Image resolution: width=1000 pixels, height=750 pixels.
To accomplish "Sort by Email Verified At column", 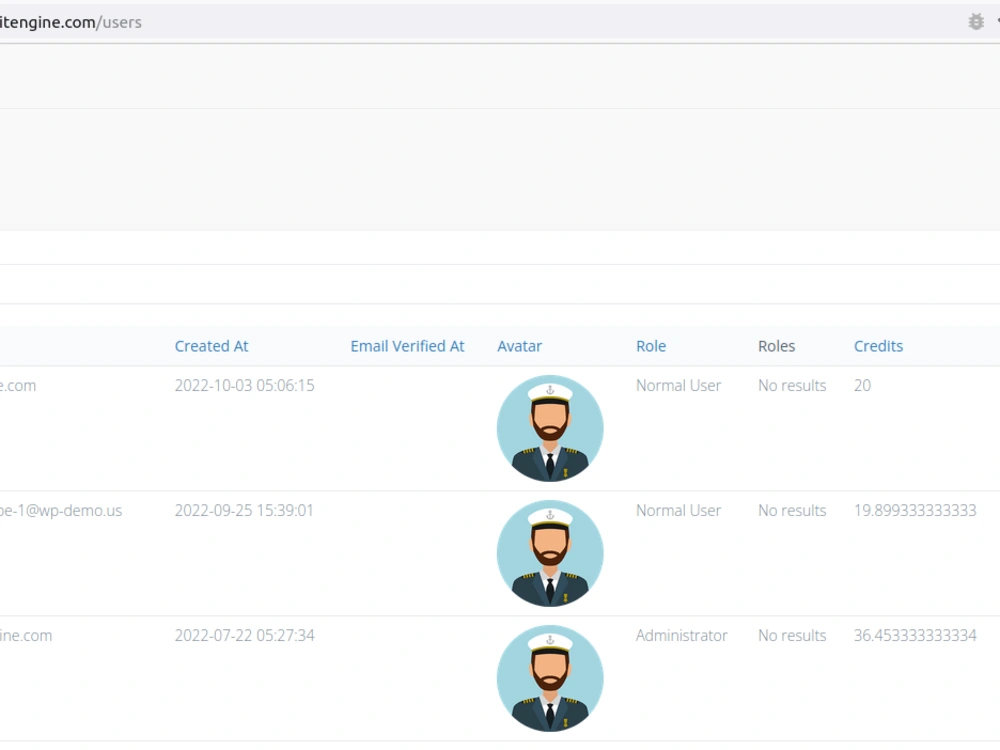I will [408, 346].
